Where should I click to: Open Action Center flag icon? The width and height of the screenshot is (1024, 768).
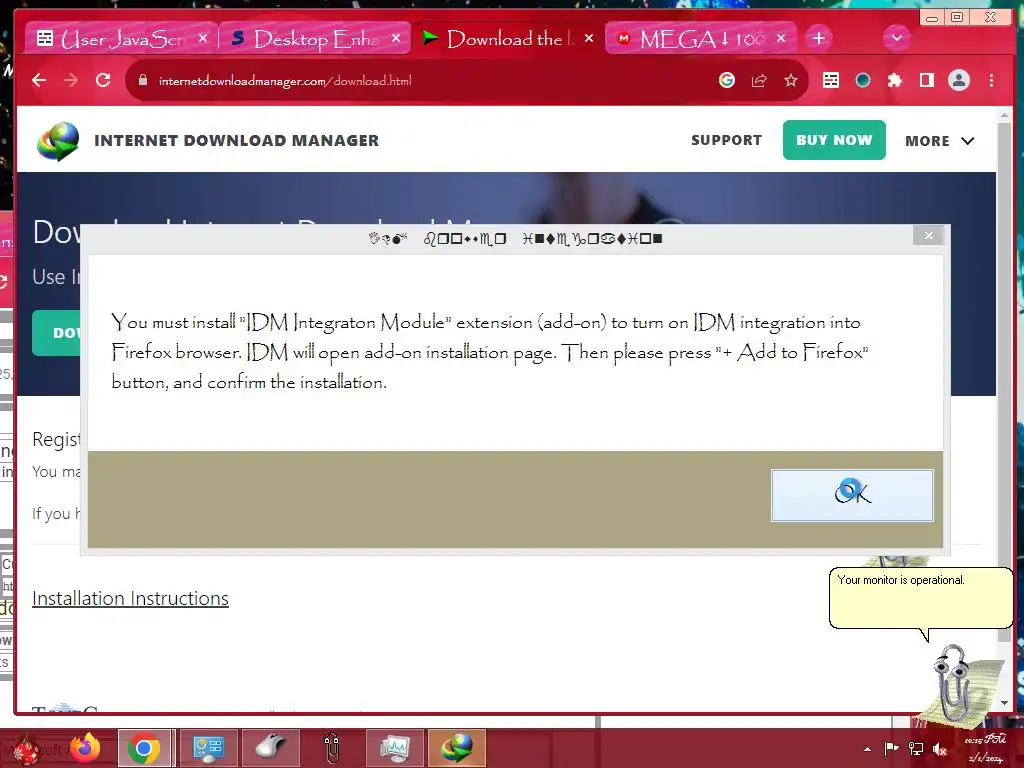coord(891,748)
